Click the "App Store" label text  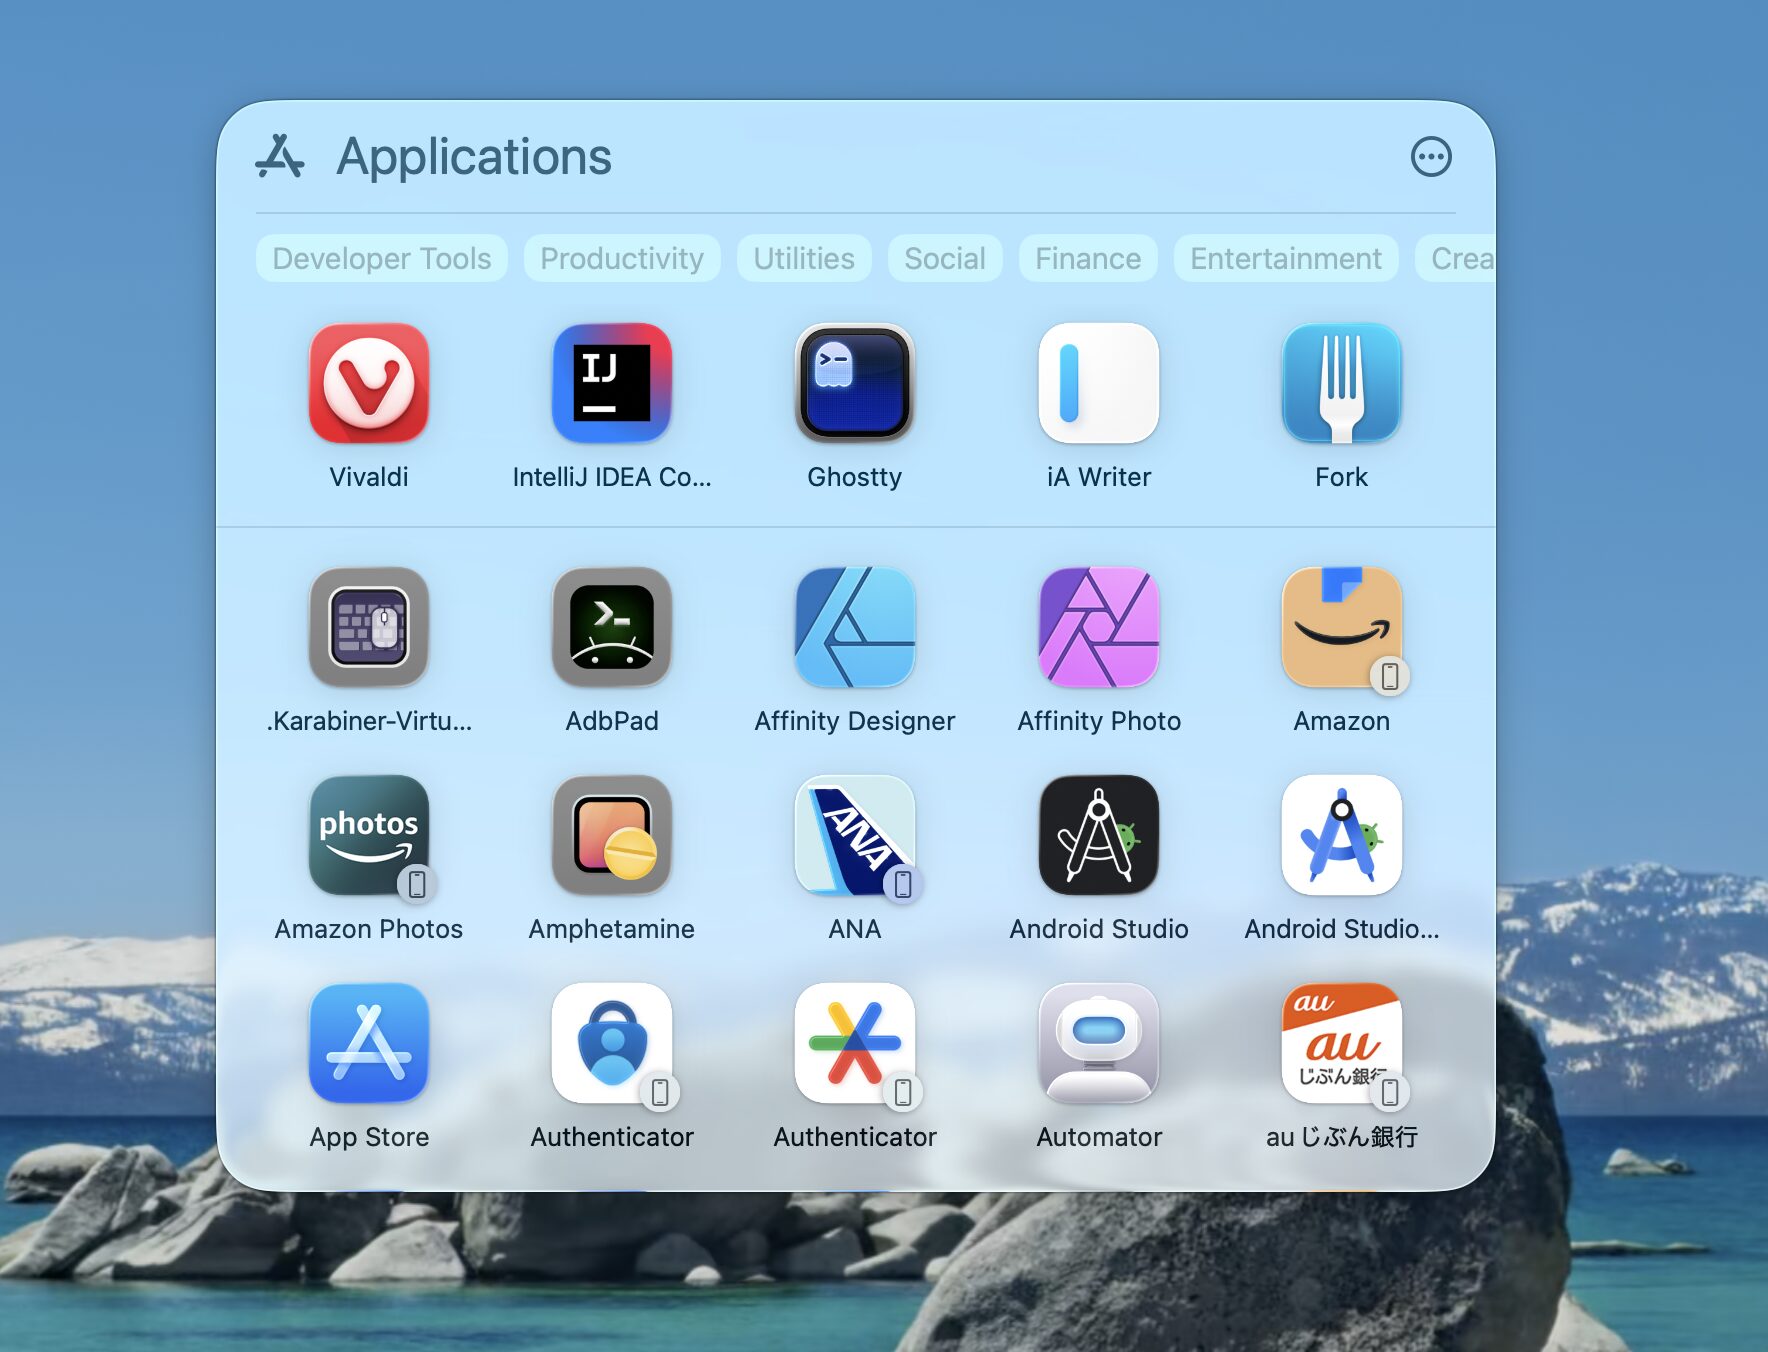click(369, 1137)
